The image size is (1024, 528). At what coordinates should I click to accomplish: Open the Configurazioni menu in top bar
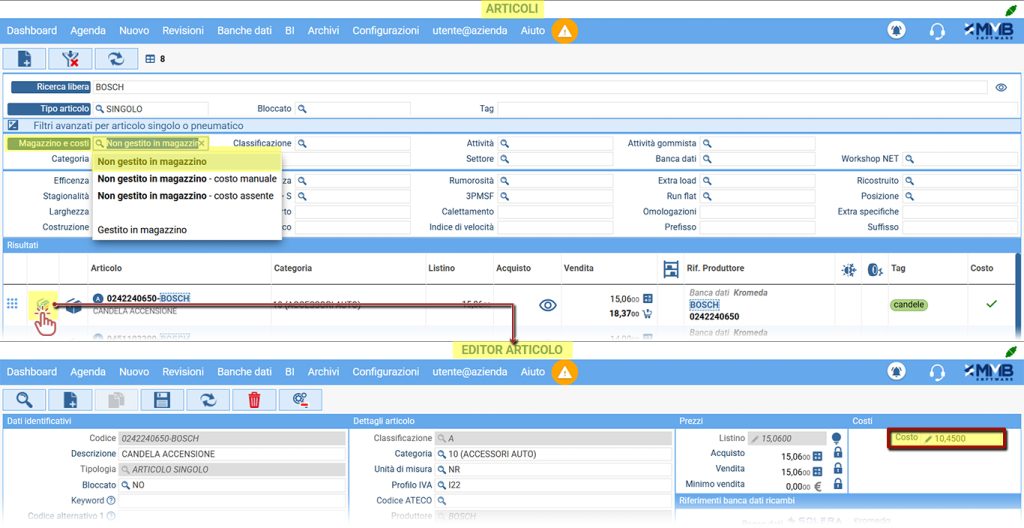[x=385, y=30]
